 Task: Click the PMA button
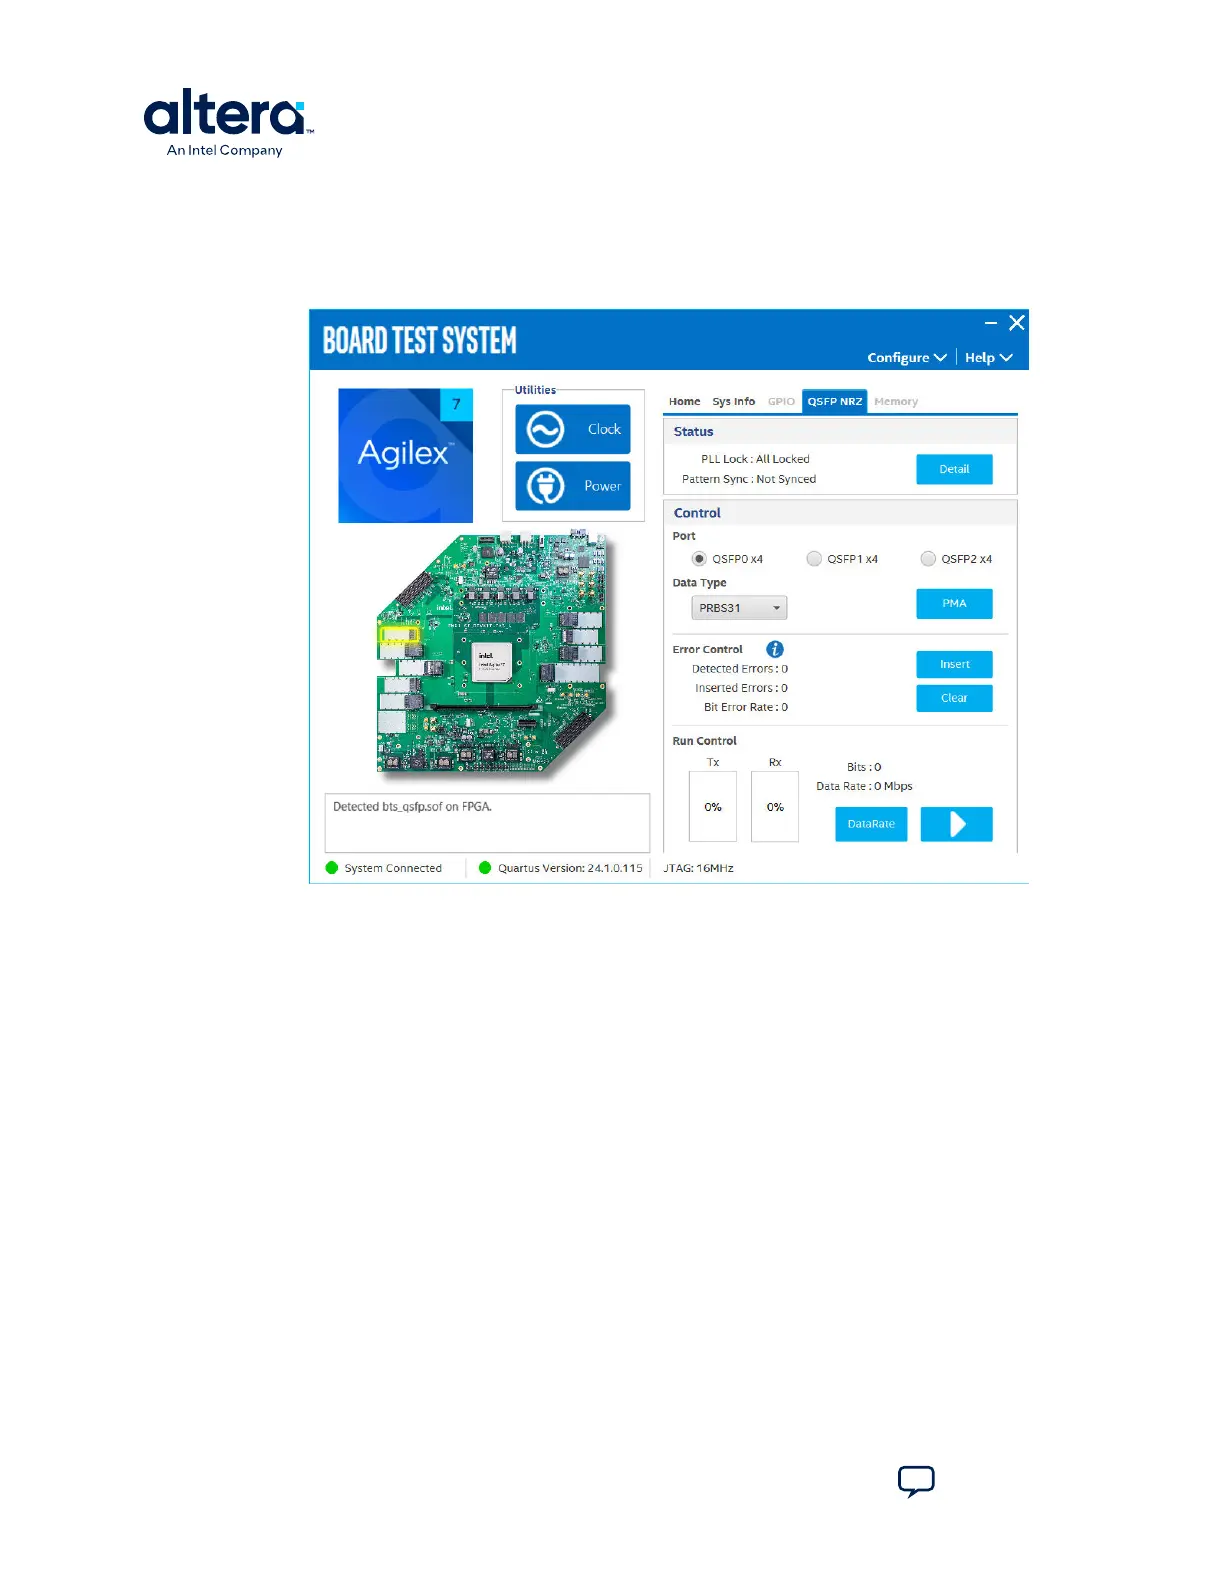point(954,604)
